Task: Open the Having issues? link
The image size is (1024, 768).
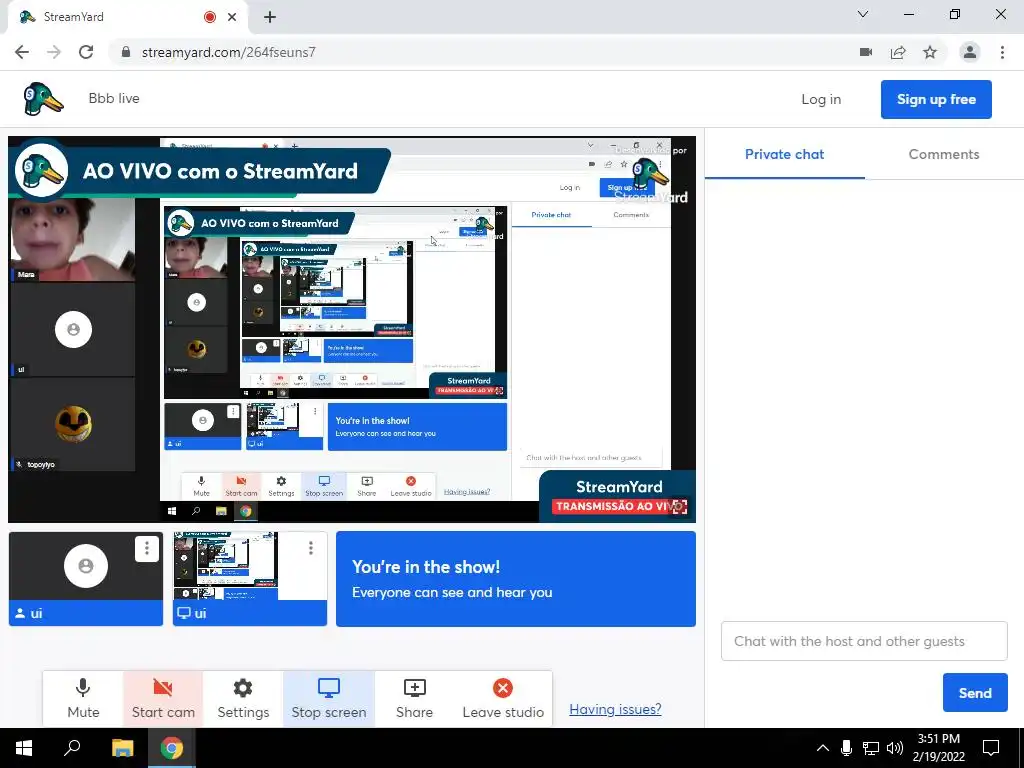Action: point(615,709)
